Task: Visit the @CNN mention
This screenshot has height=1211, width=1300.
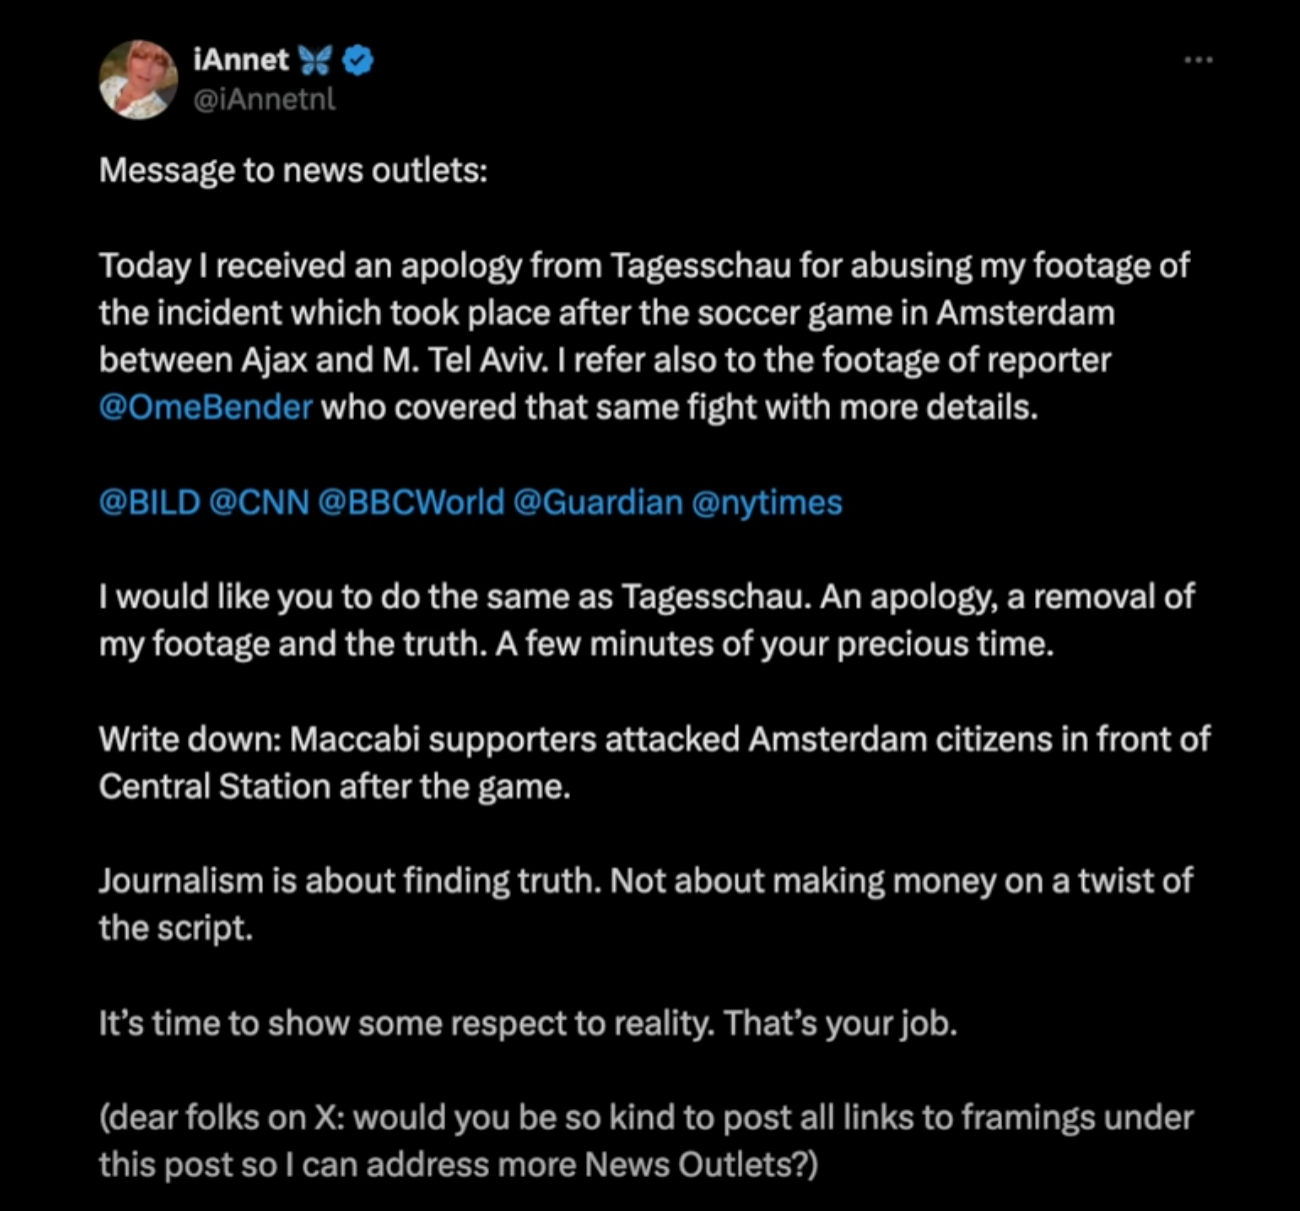Action: pyautogui.click(x=259, y=502)
